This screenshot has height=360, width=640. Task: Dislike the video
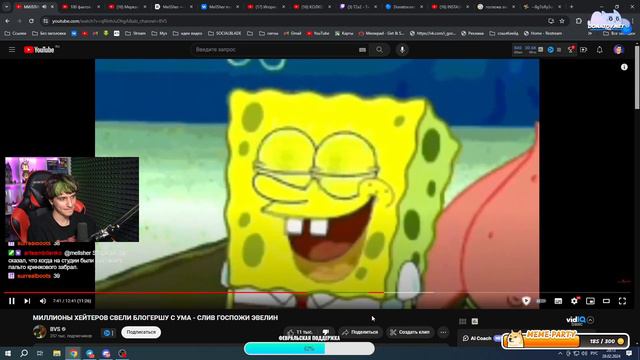click(x=326, y=332)
